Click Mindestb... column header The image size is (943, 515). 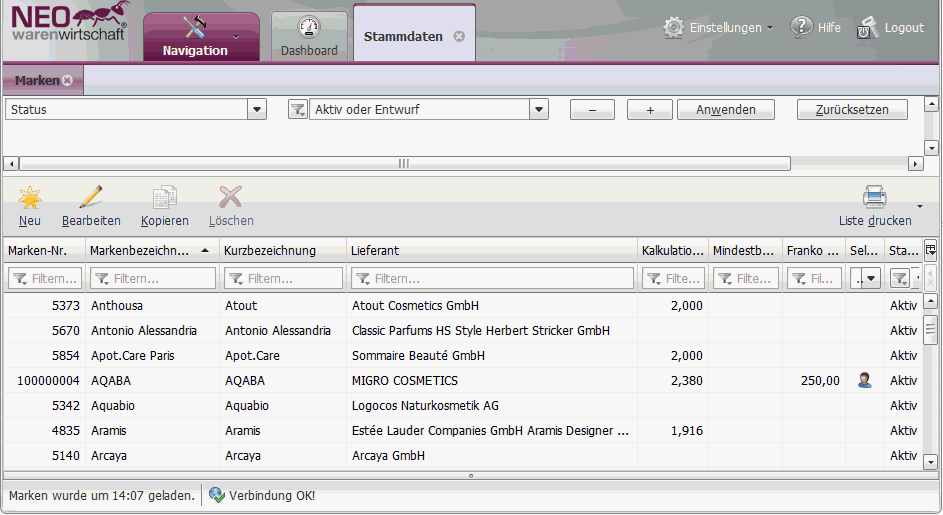[x=745, y=250]
